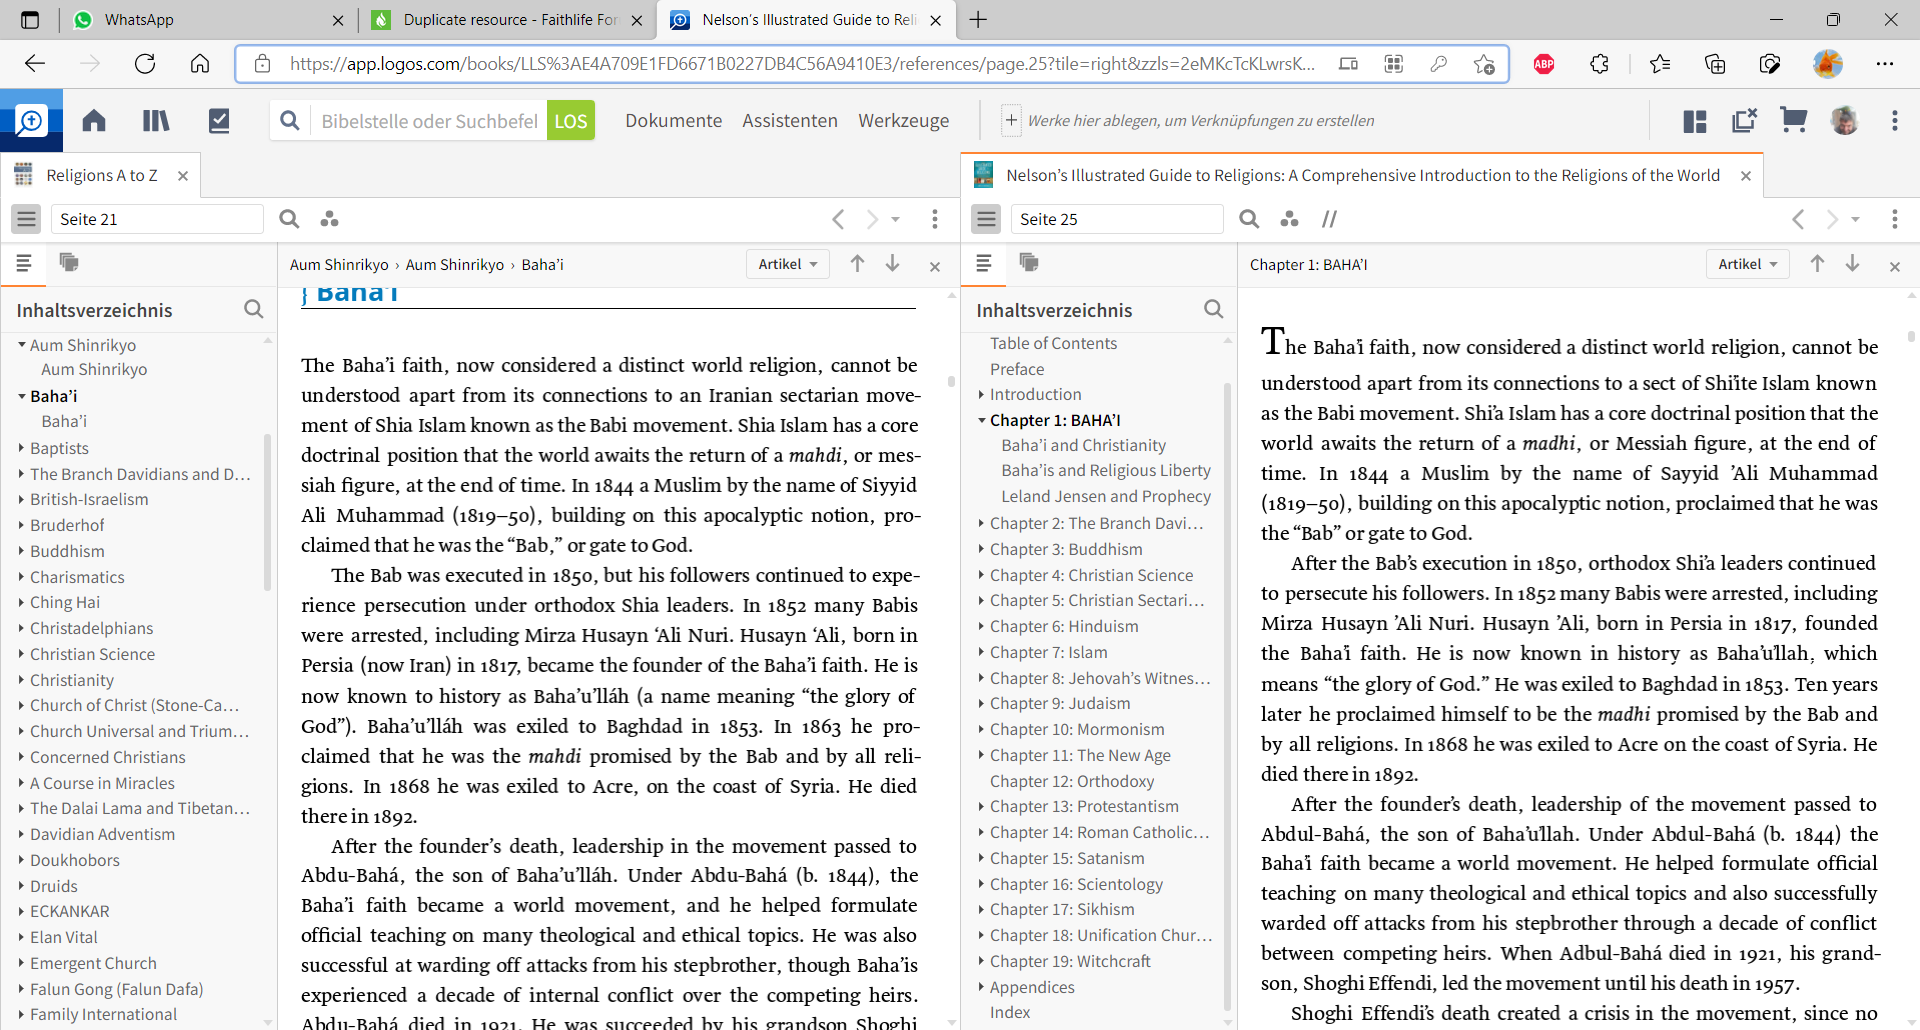Go to previous article in Religions A to Z

click(857, 263)
